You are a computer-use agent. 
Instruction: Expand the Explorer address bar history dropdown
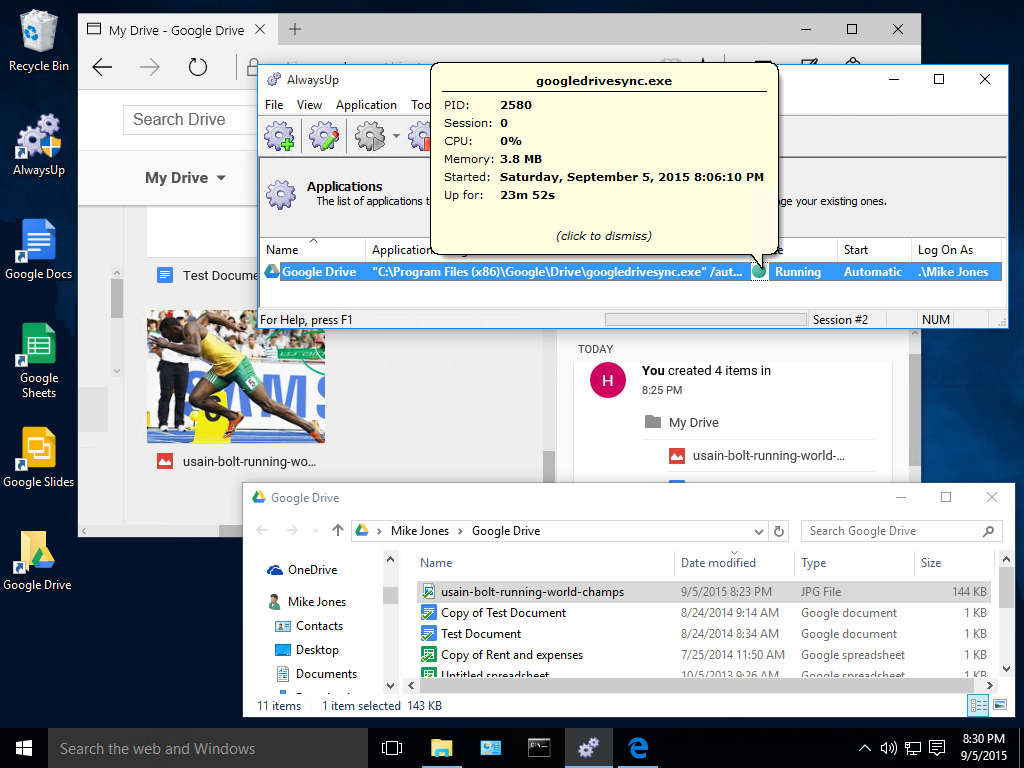point(758,532)
